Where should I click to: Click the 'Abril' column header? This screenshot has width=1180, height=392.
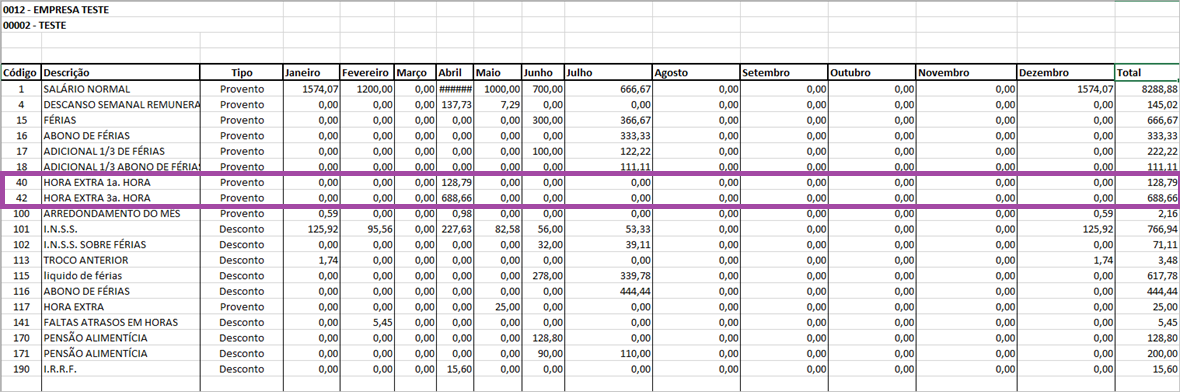pyautogui.click(x=455, y=73)
